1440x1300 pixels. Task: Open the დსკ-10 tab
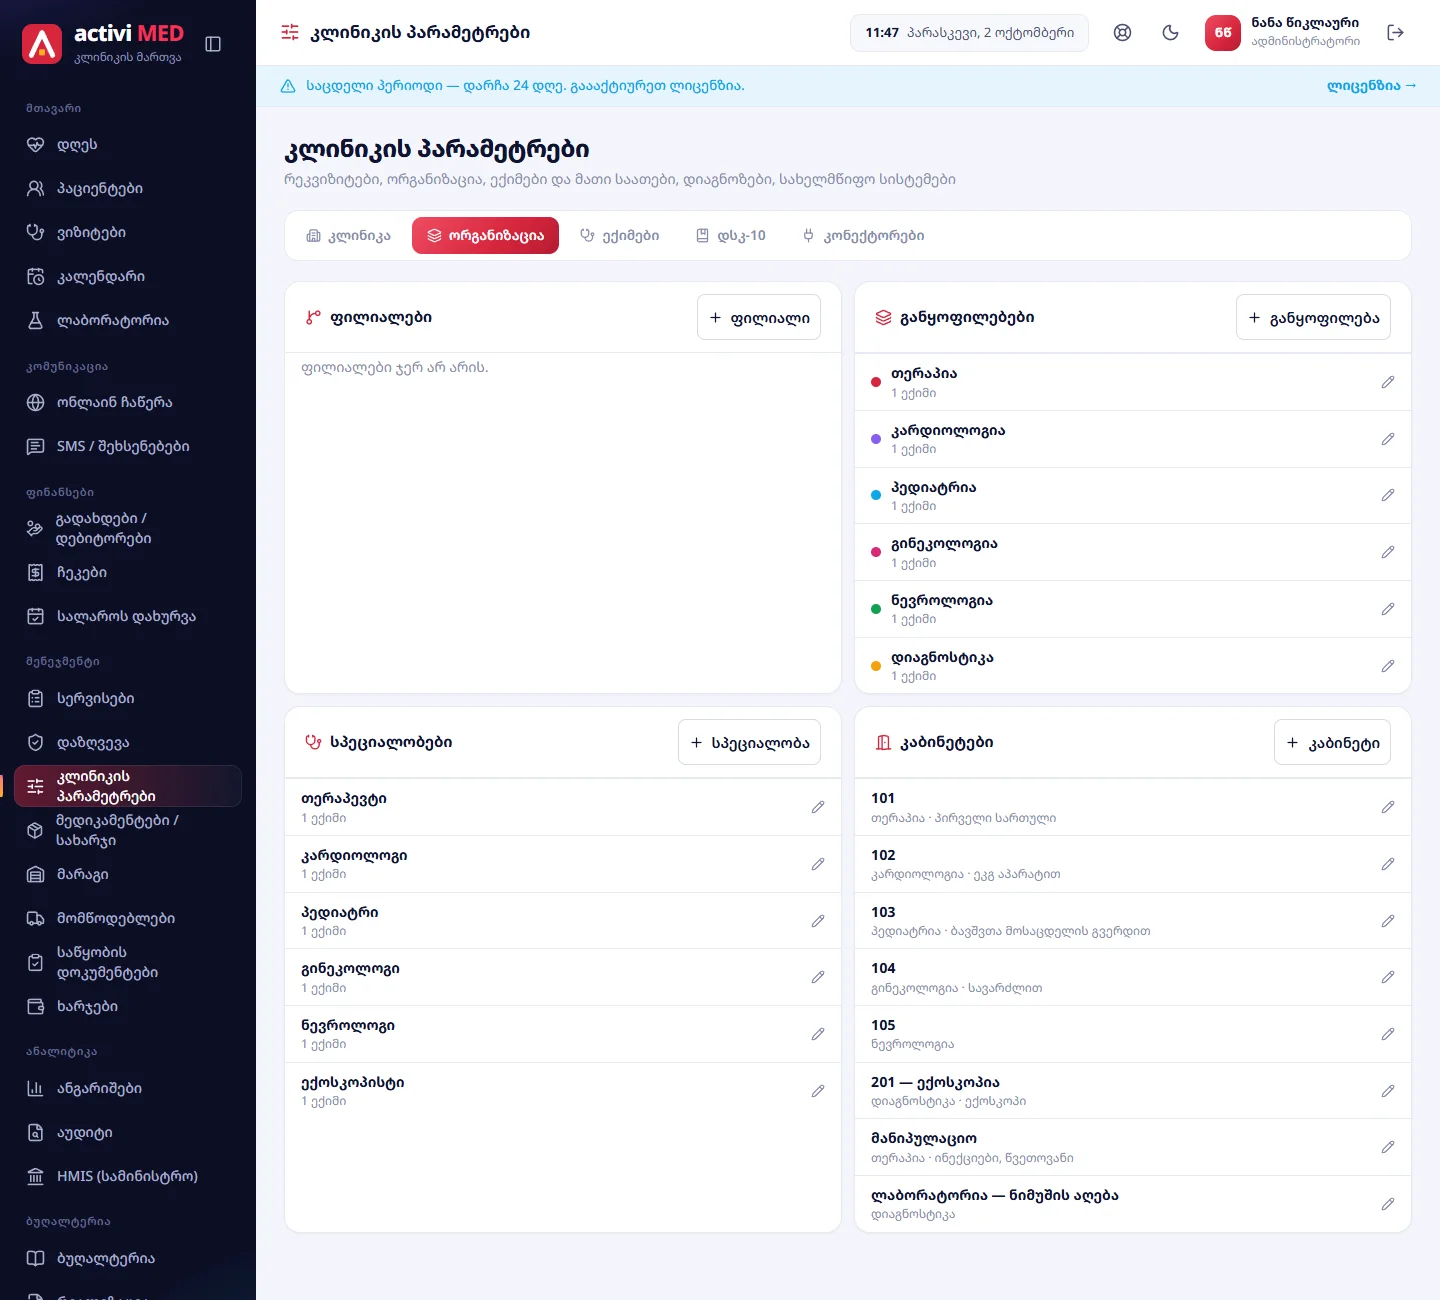tap(731, 236)
